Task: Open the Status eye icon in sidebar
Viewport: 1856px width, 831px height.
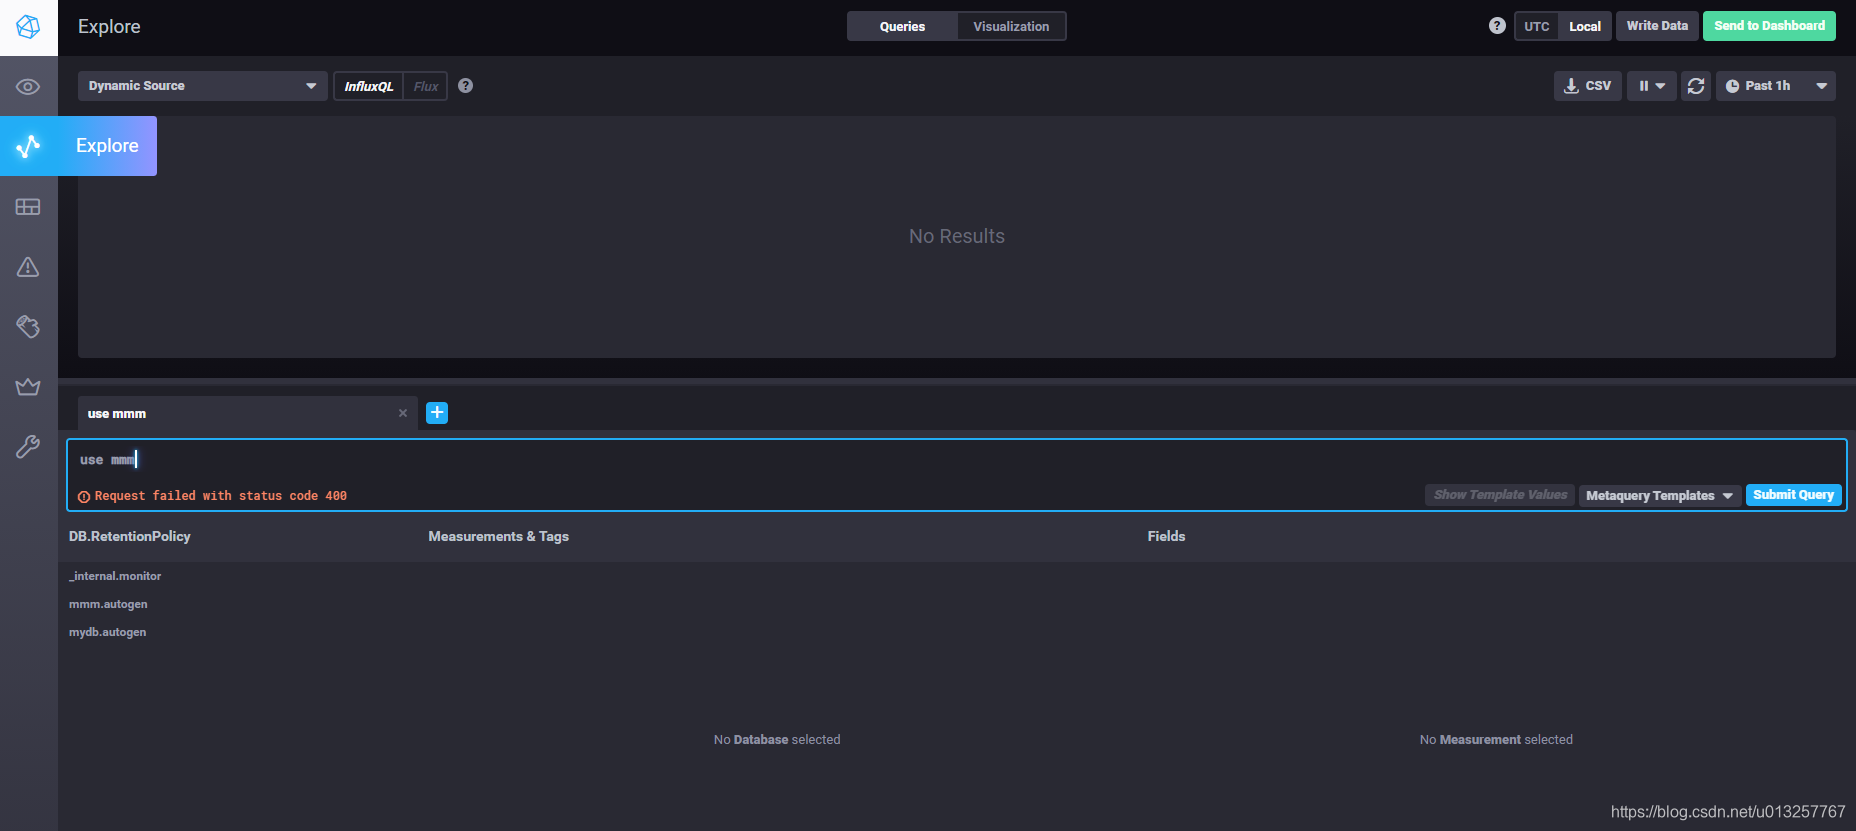Action: 28,87
